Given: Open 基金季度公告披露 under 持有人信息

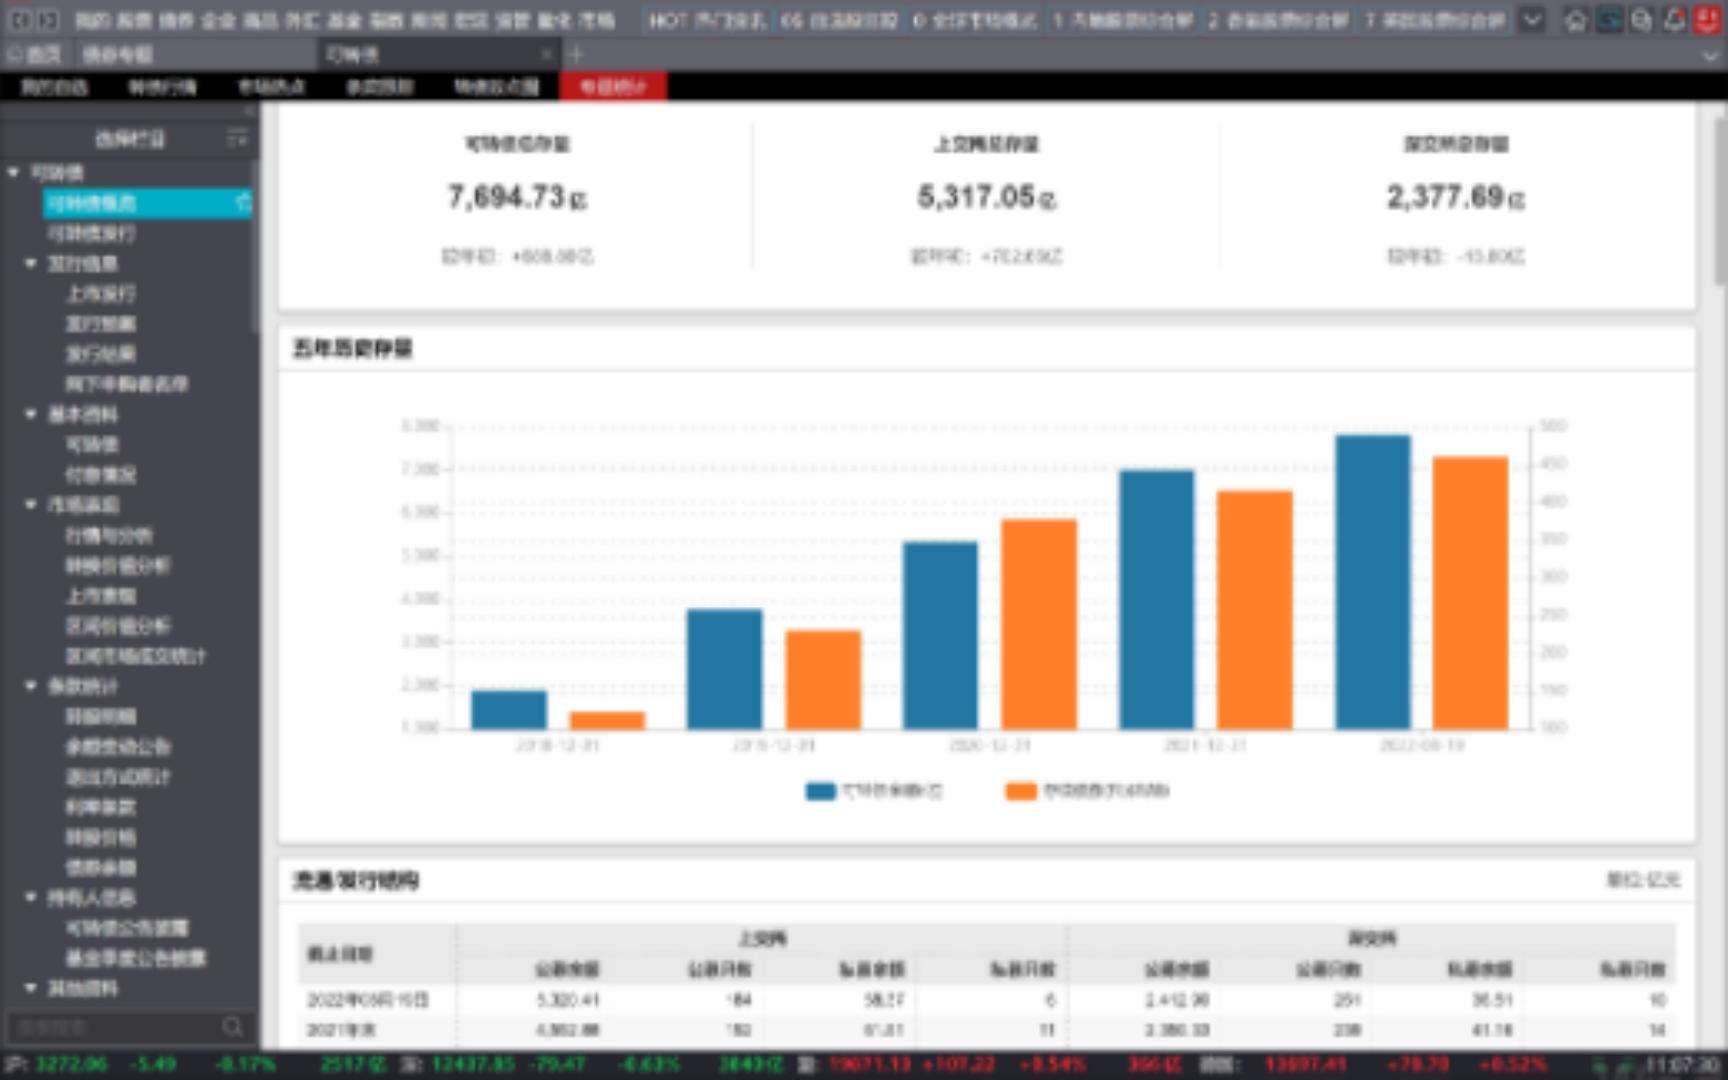Looking at the screenshot, I should [x=135, y=958].
